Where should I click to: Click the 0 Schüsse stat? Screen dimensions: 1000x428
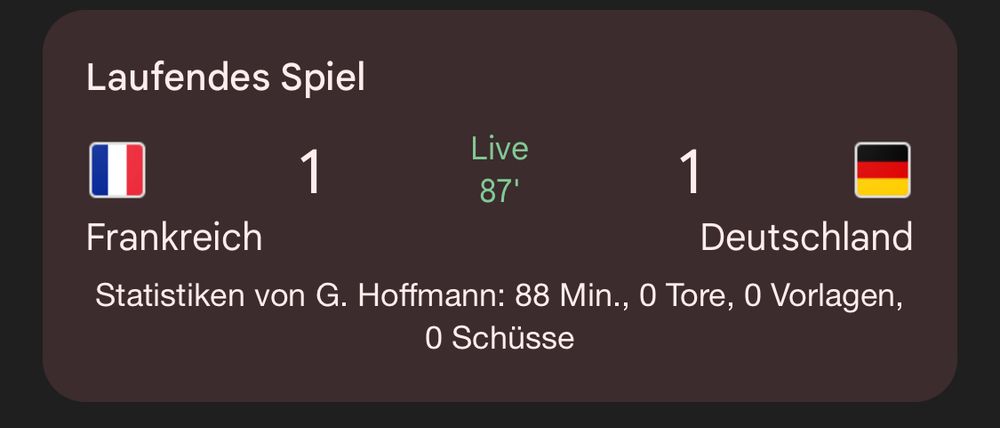499,338
